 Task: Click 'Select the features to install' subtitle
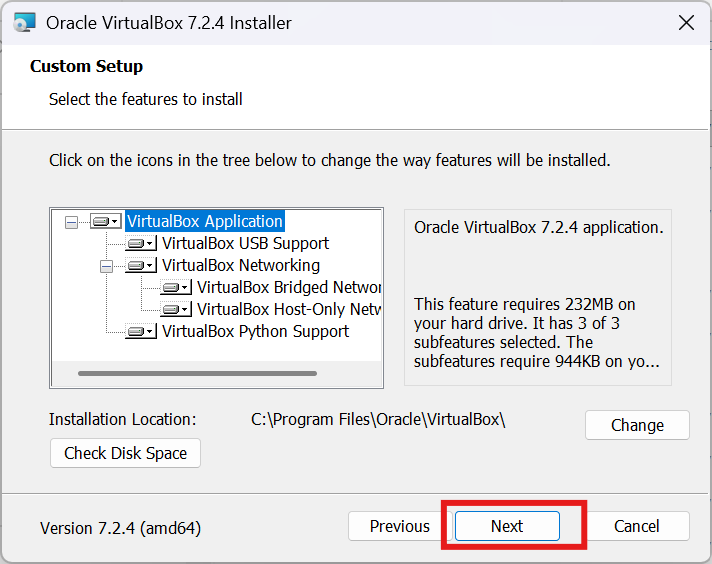click(146, 99)
